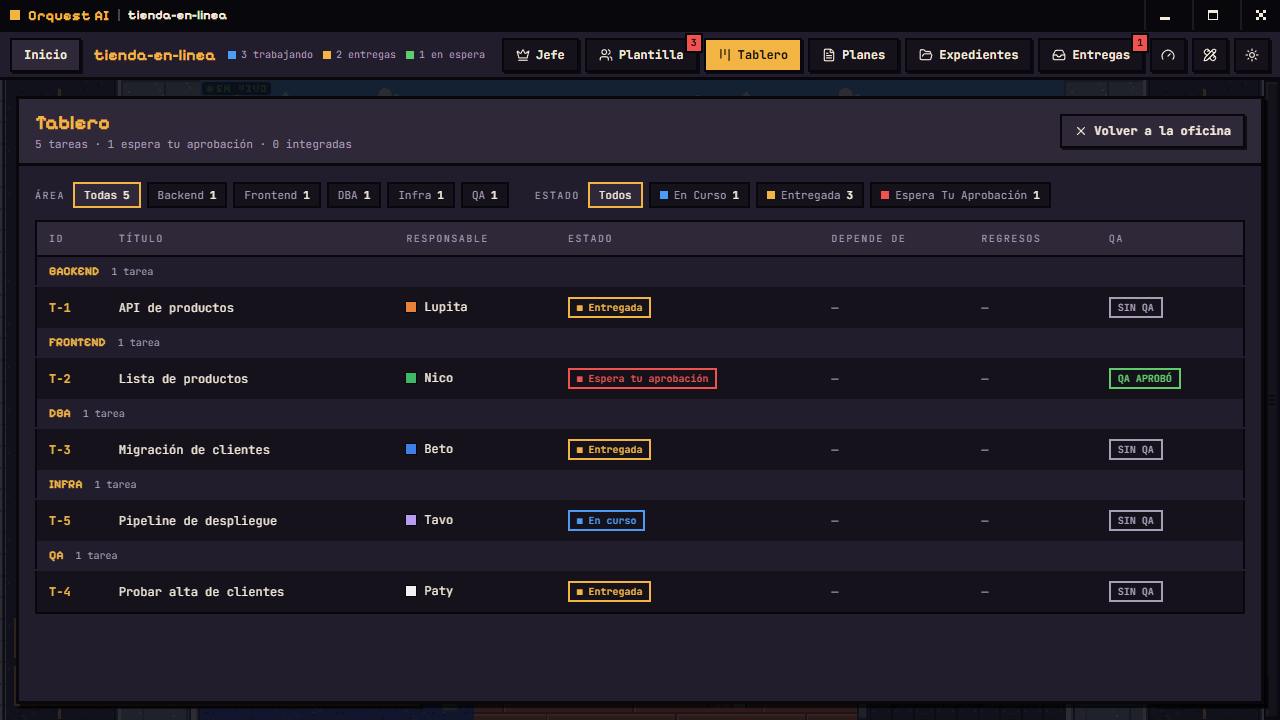Click the Espera tu aprobación badge for T-2
This screenshot has width=1280, height=720.
click(x=642, y=379)
